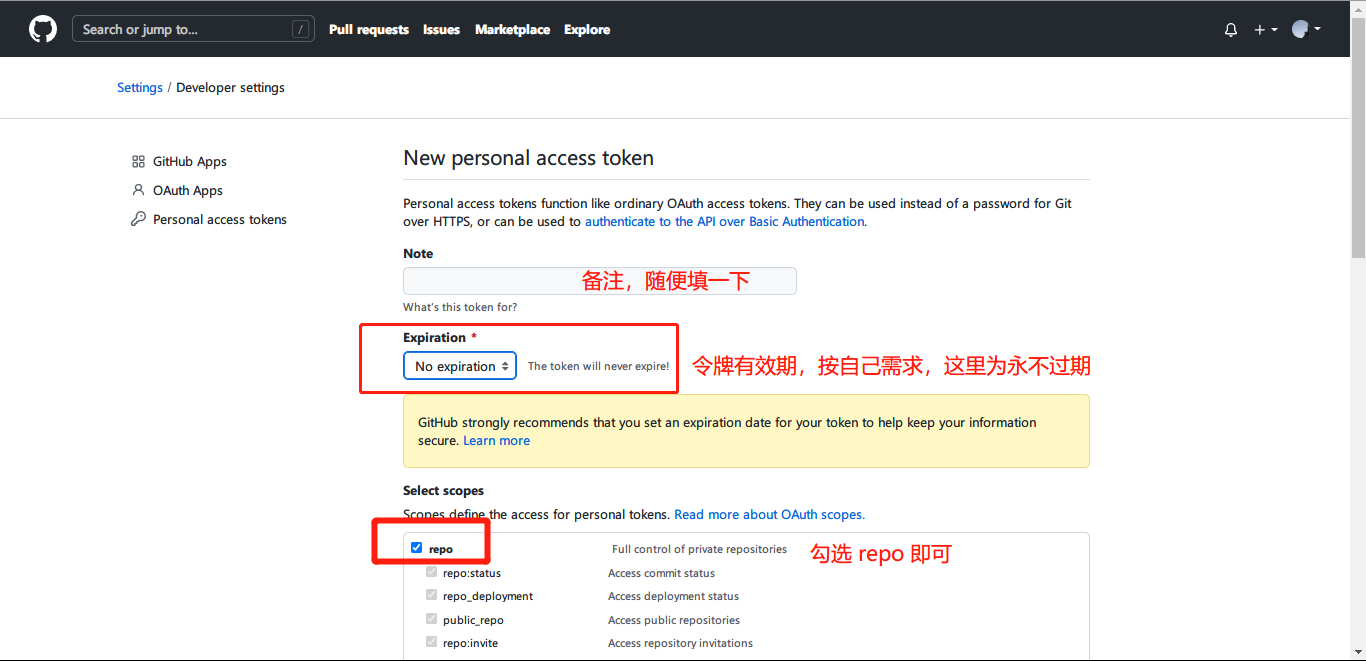The width and height of the screenshot is (1366, 661).
Task: Click 'The token will never expire!' text
Action: pos(598,366)
